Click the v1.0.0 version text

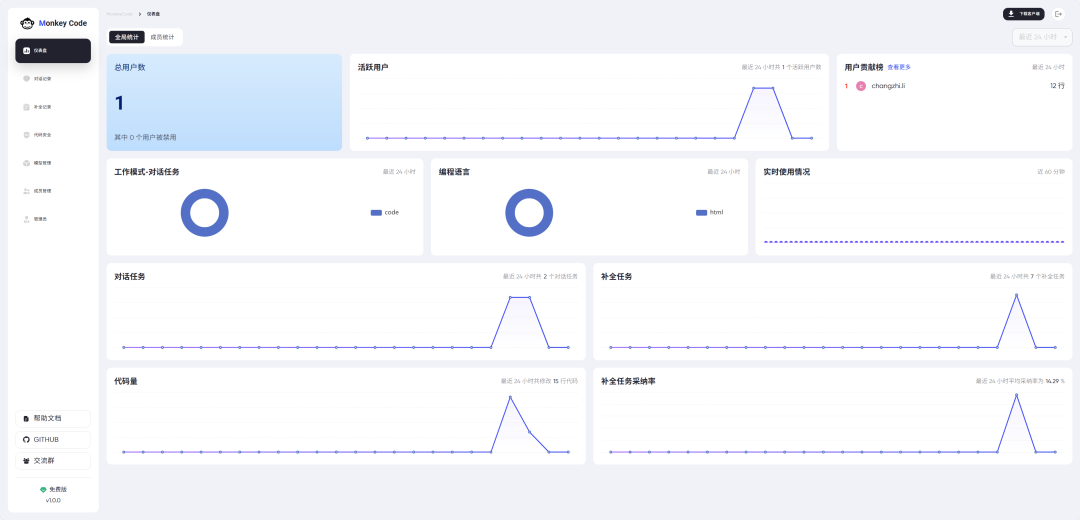[x=53, y=500]
